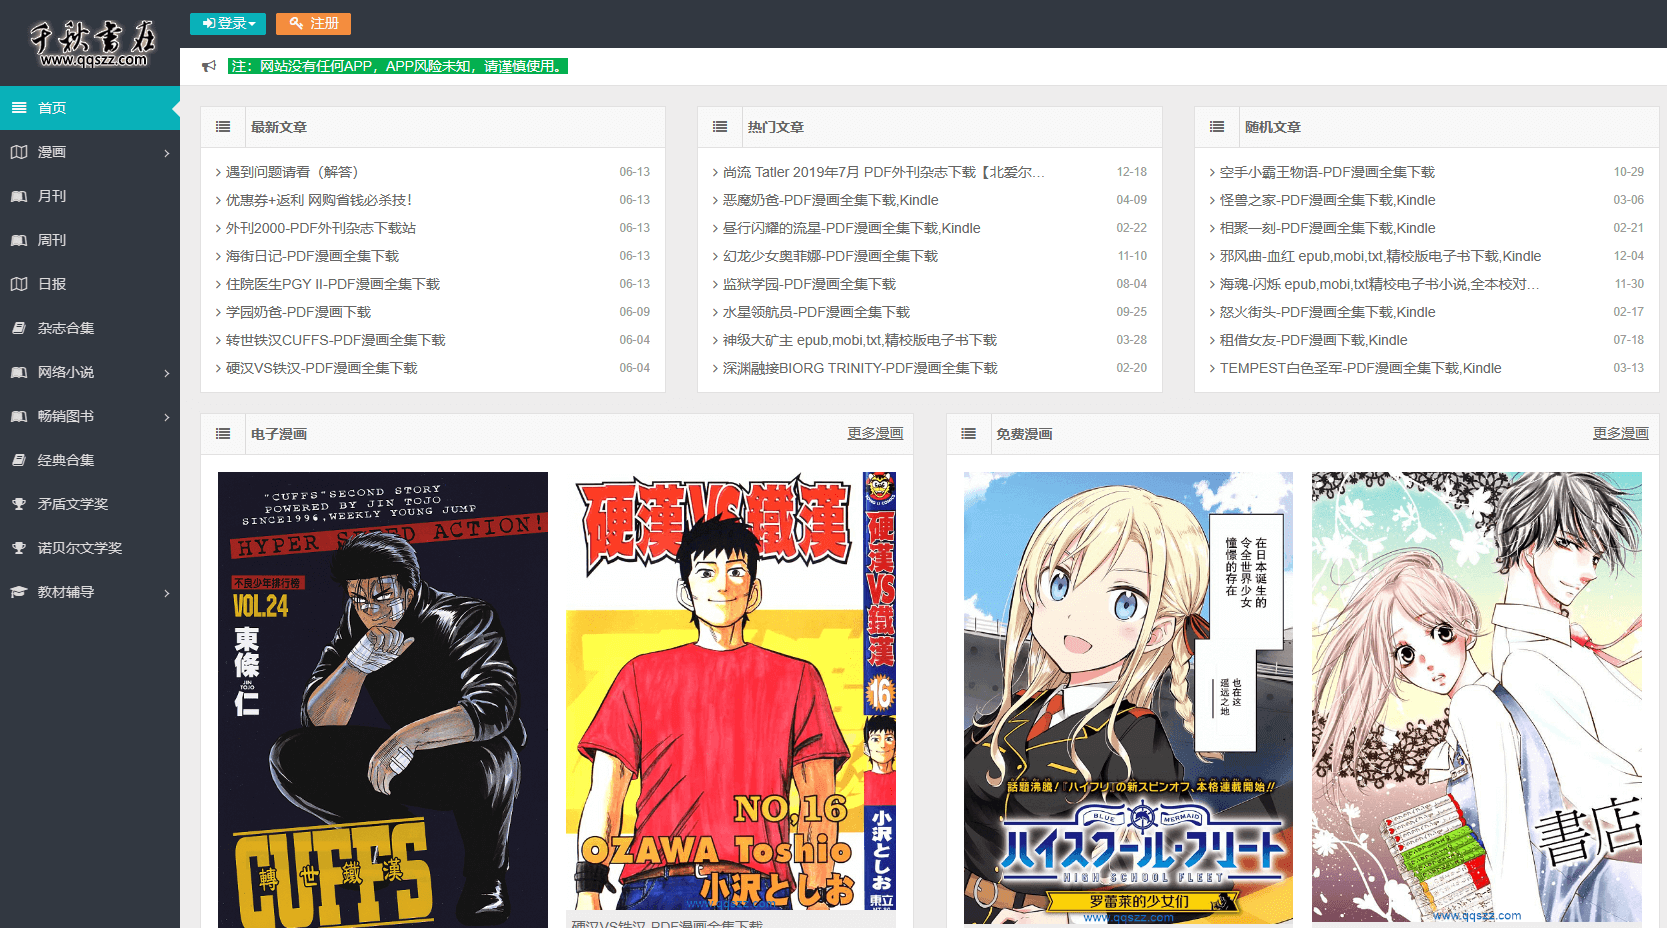
Task: Expand the 畅销图书 submenu arrow
Action: coord(167,417)
